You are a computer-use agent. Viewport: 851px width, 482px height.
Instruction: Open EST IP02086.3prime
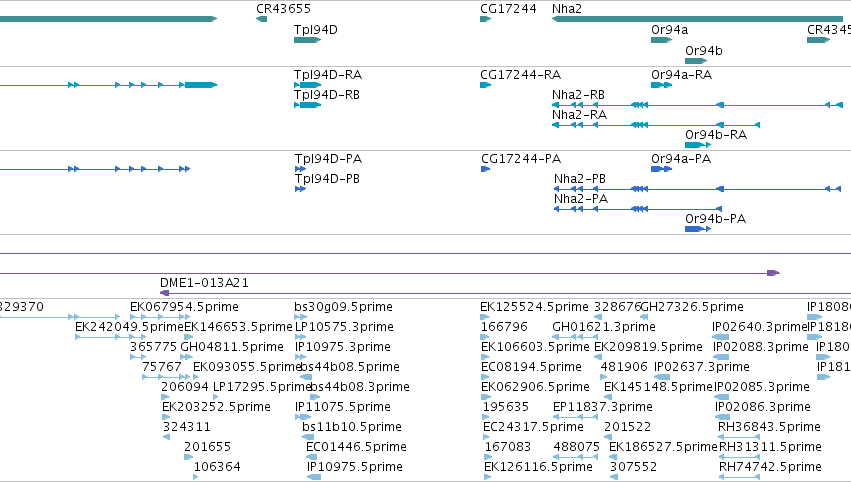(763, 407)
